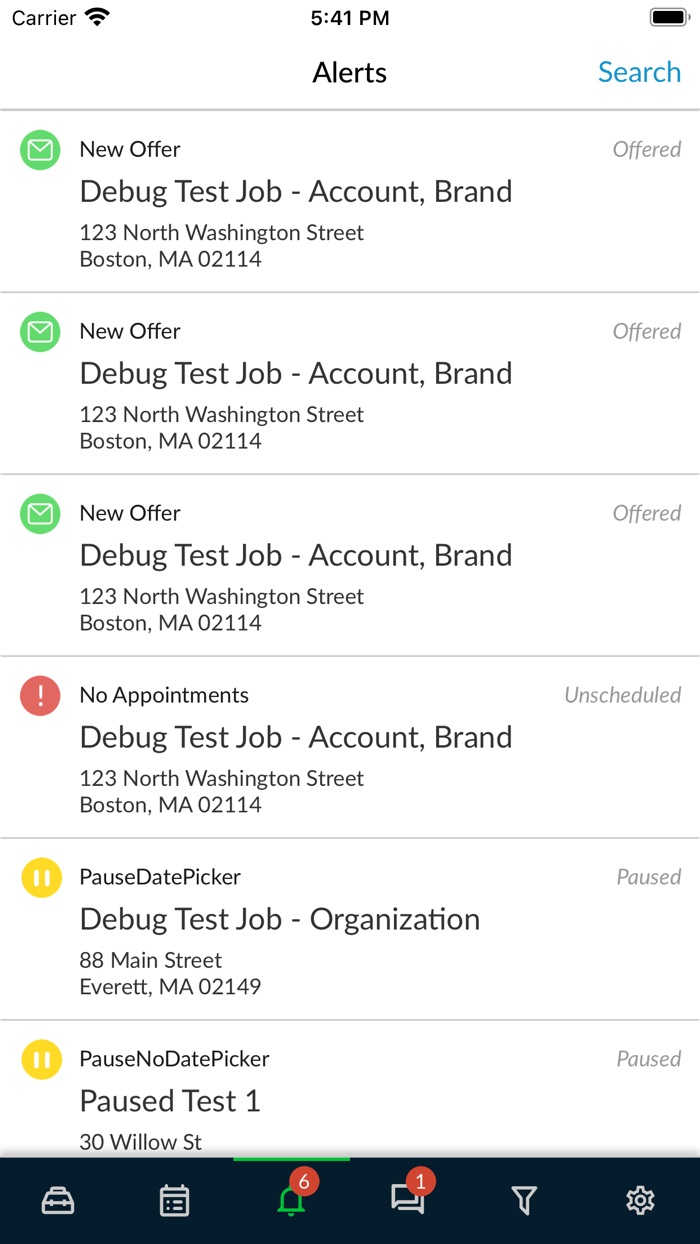This screenshot has height=1244, width=700.
Task: Open the jobs toolbox icon
Action: [57, 1200]
